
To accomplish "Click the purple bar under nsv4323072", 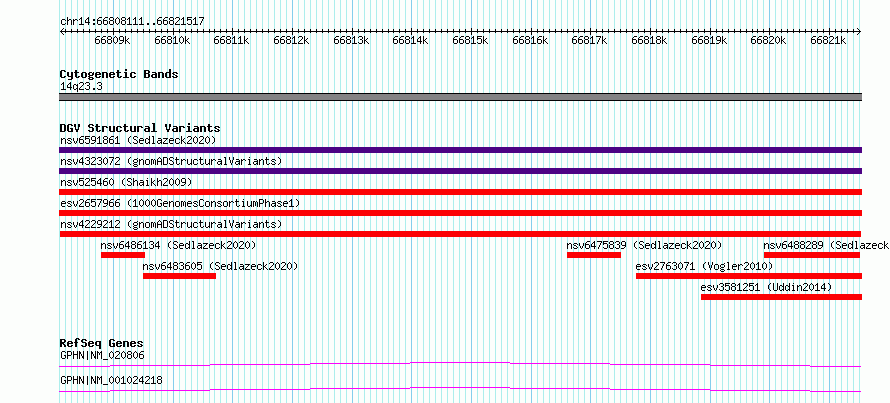I will [x=461, y=171].
